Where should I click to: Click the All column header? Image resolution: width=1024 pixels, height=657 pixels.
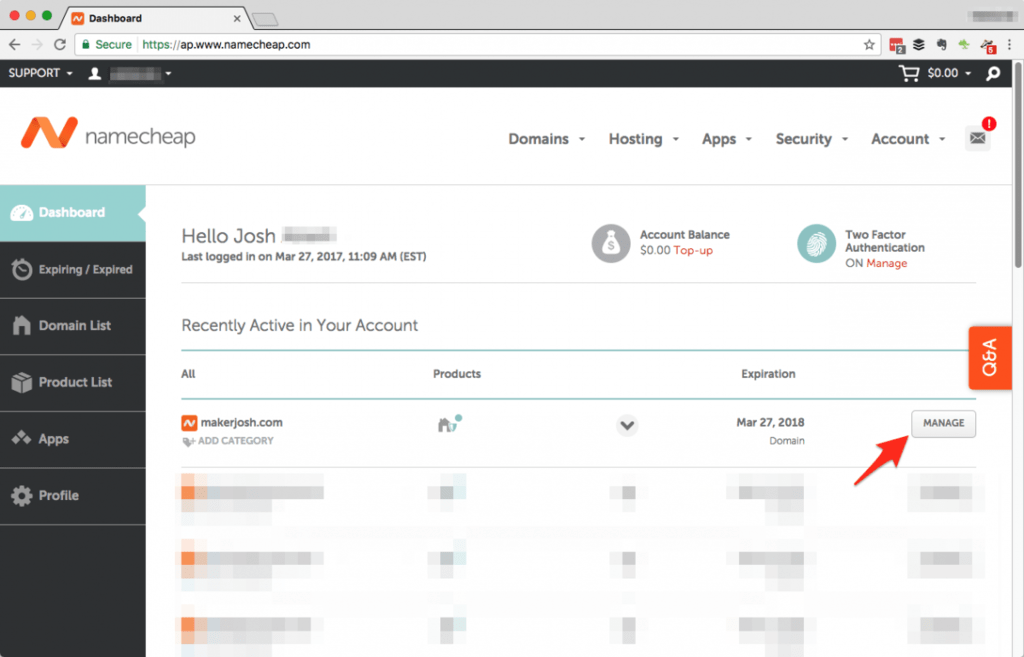pos(188,374)
